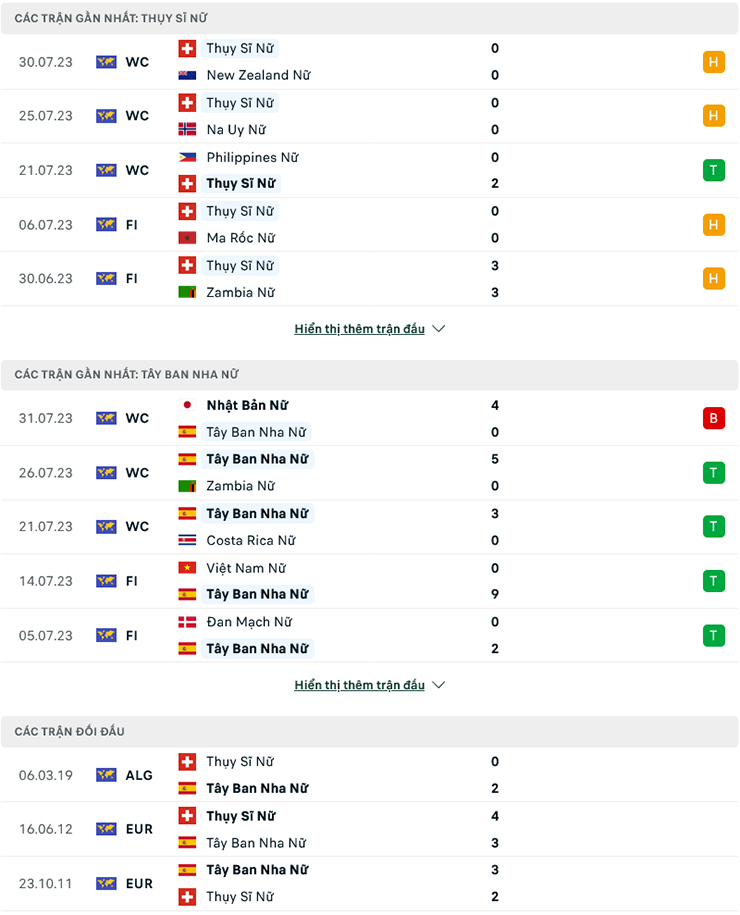Open New Zealand Nữ team link
This screenshot has width=740, height=915.
pyautogui.click(x=258, y=75)
